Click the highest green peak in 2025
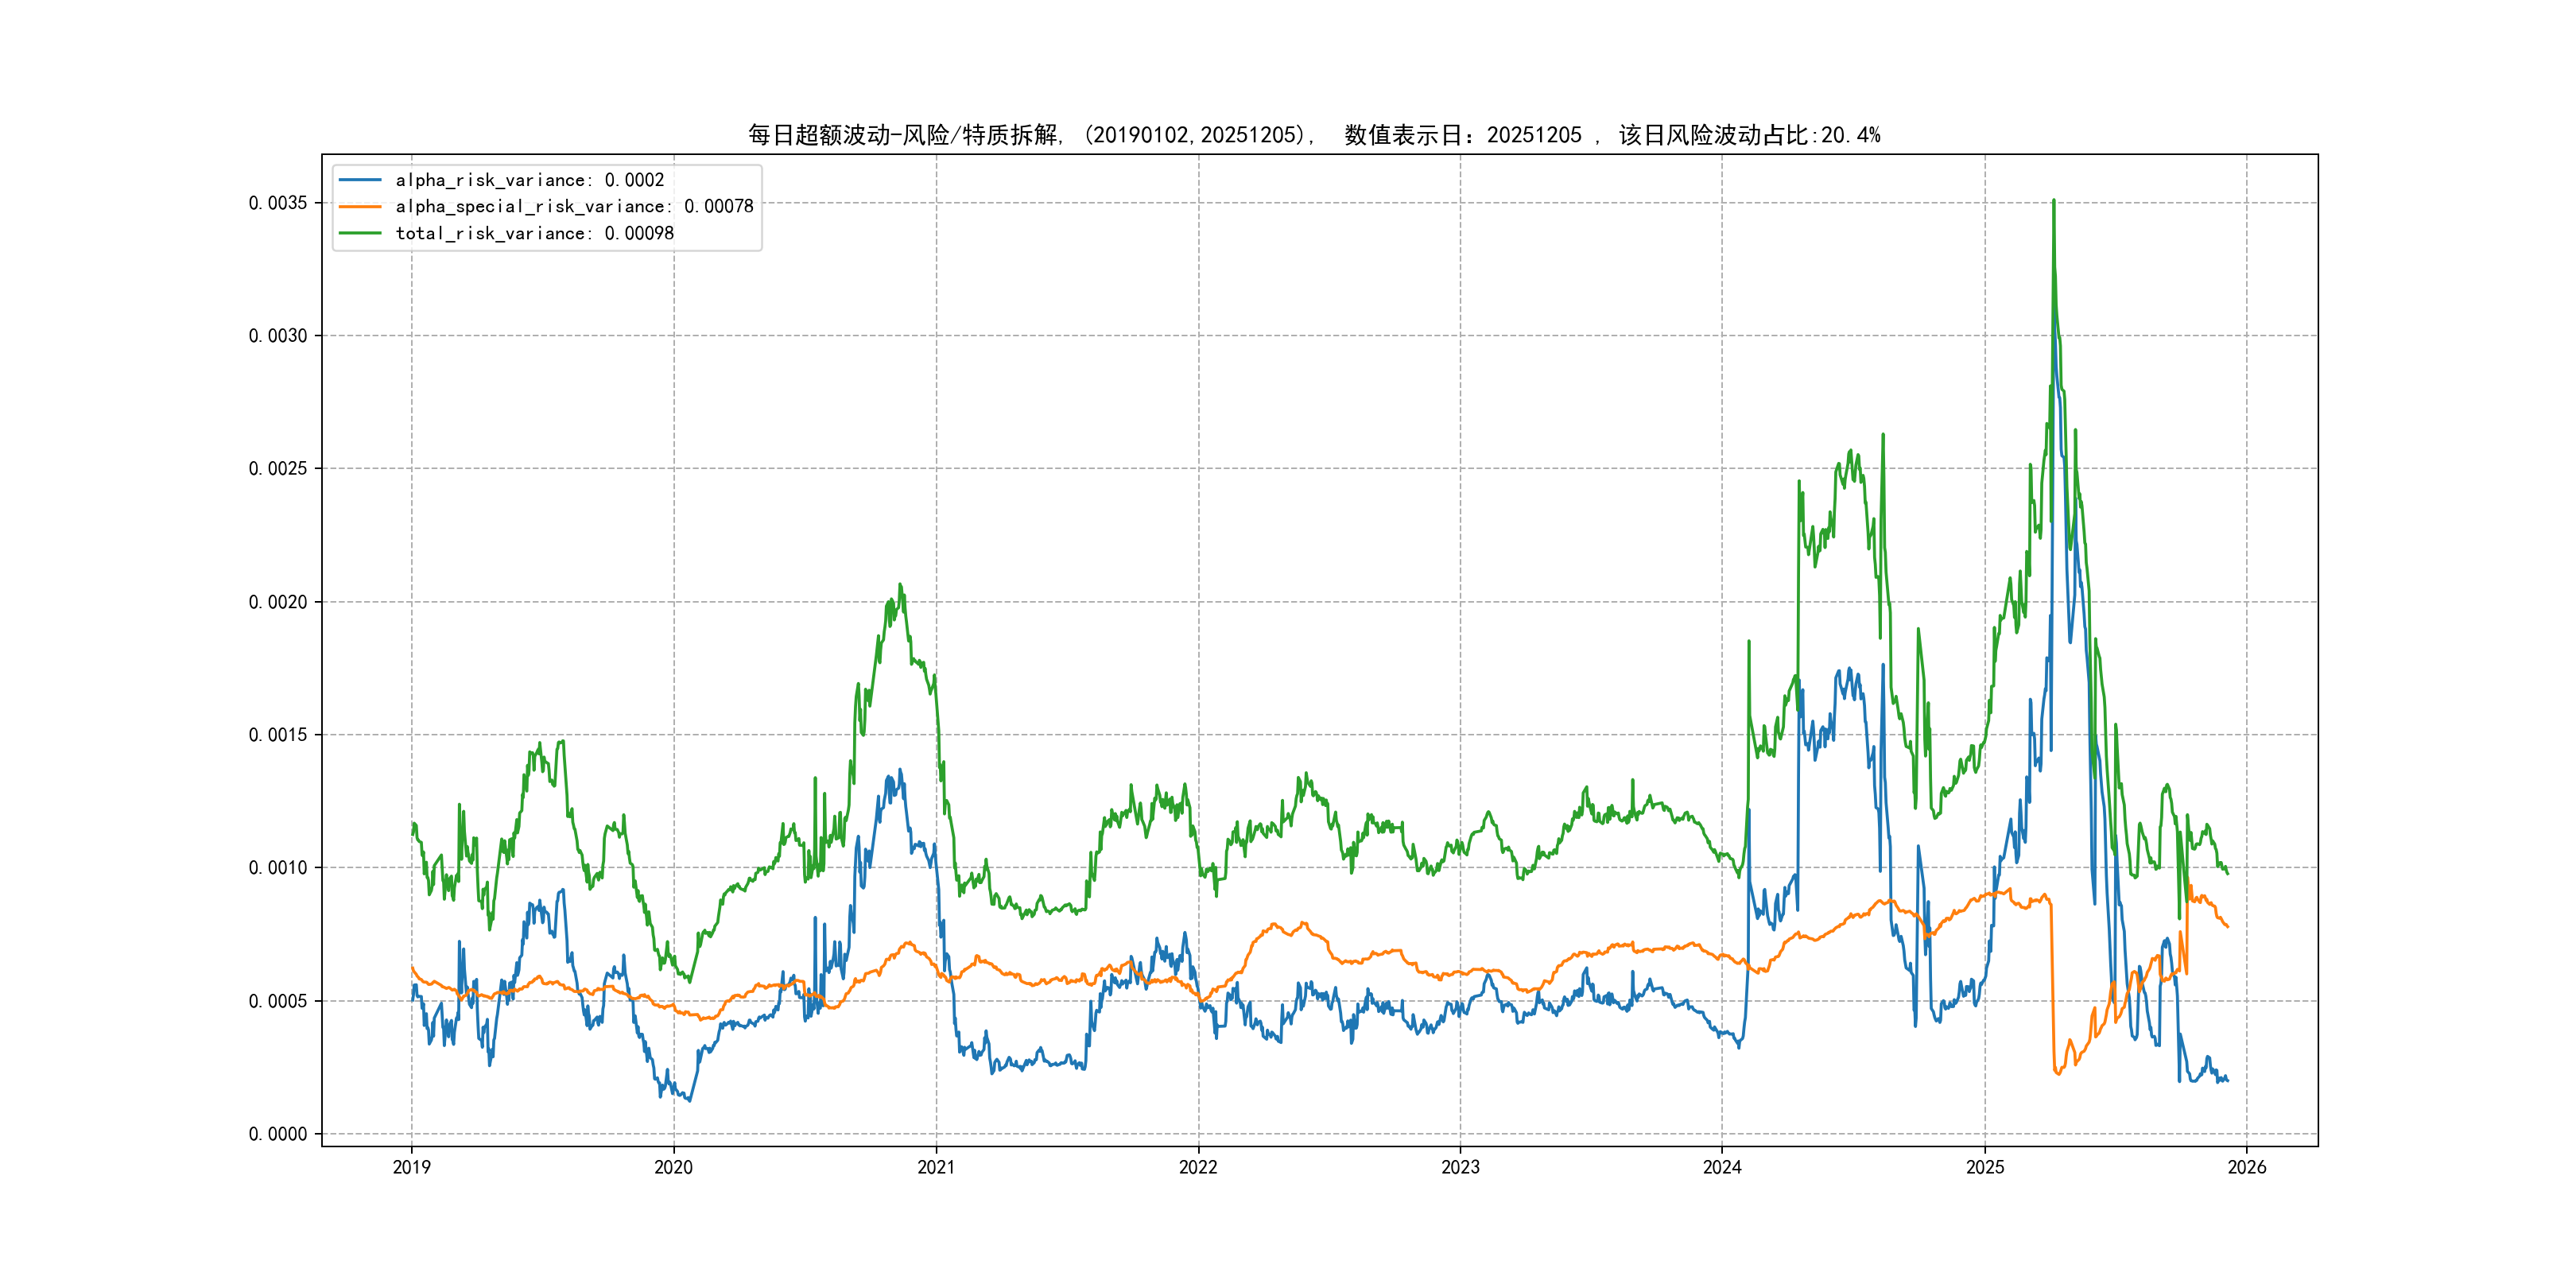 coord(2054,202)
